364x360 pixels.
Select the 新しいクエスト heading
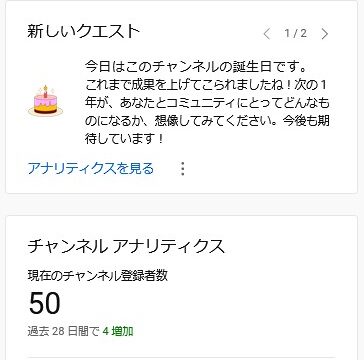click(x=83, y=32)
